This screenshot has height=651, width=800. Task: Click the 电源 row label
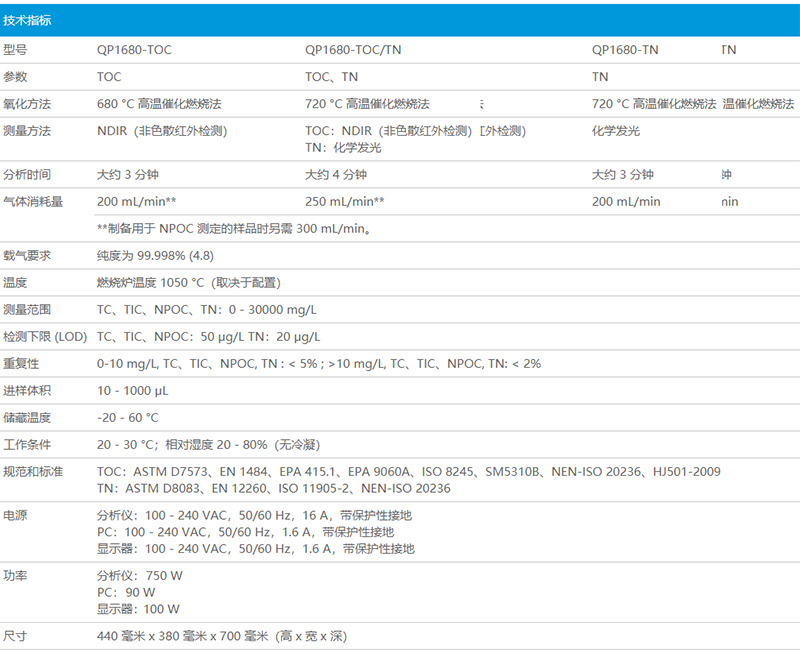tap(15, 516)
